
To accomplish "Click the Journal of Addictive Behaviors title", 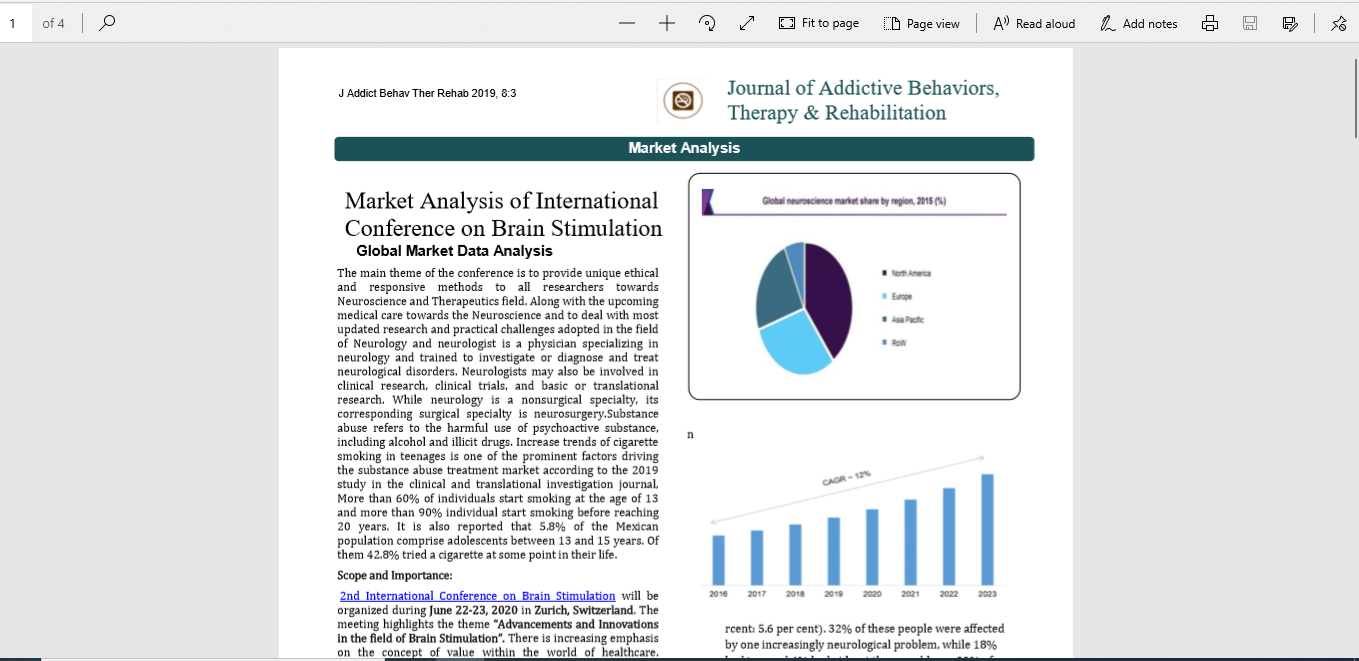I will click(863, 100).
